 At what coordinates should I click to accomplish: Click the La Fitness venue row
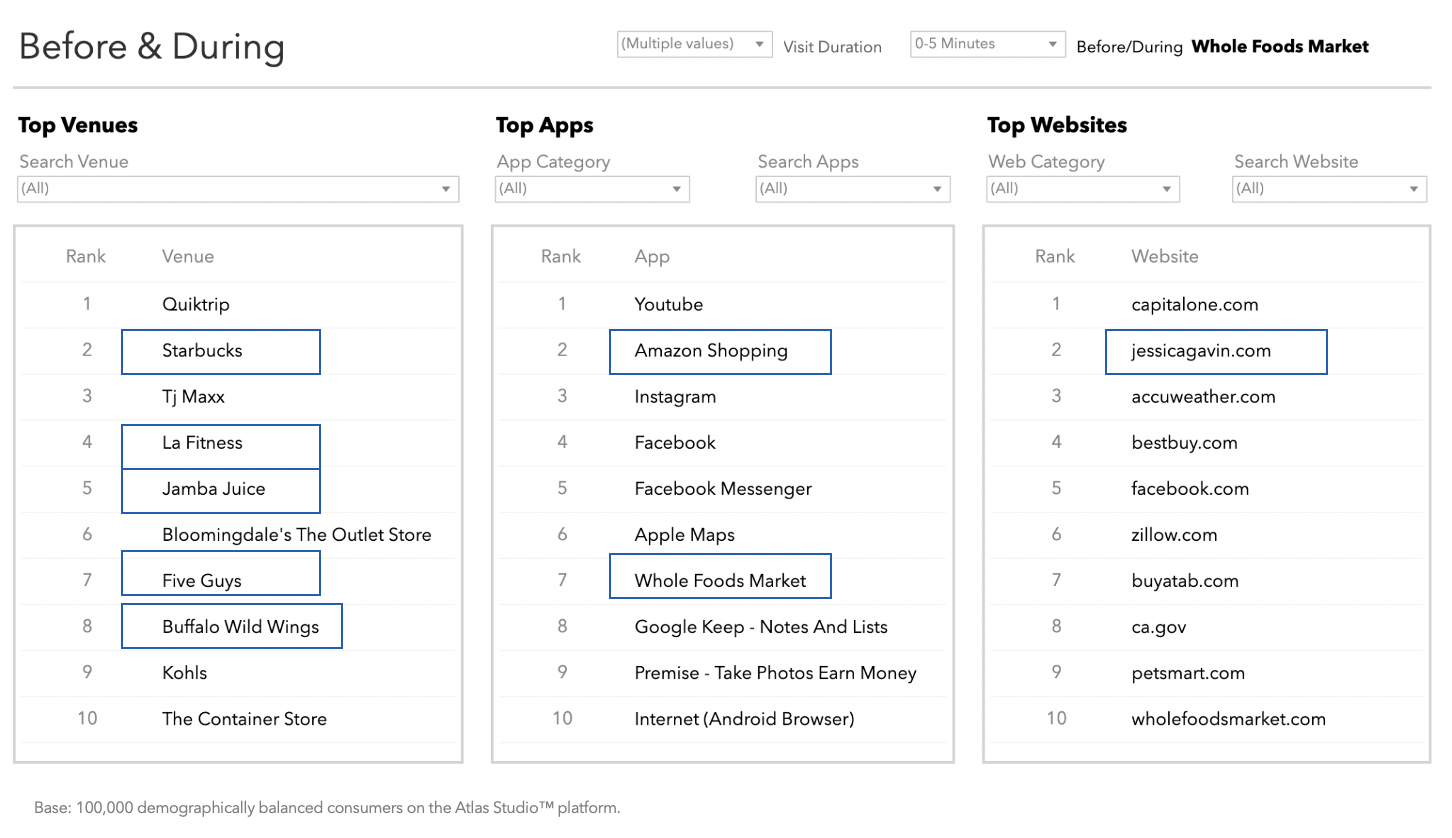point(220,443)
